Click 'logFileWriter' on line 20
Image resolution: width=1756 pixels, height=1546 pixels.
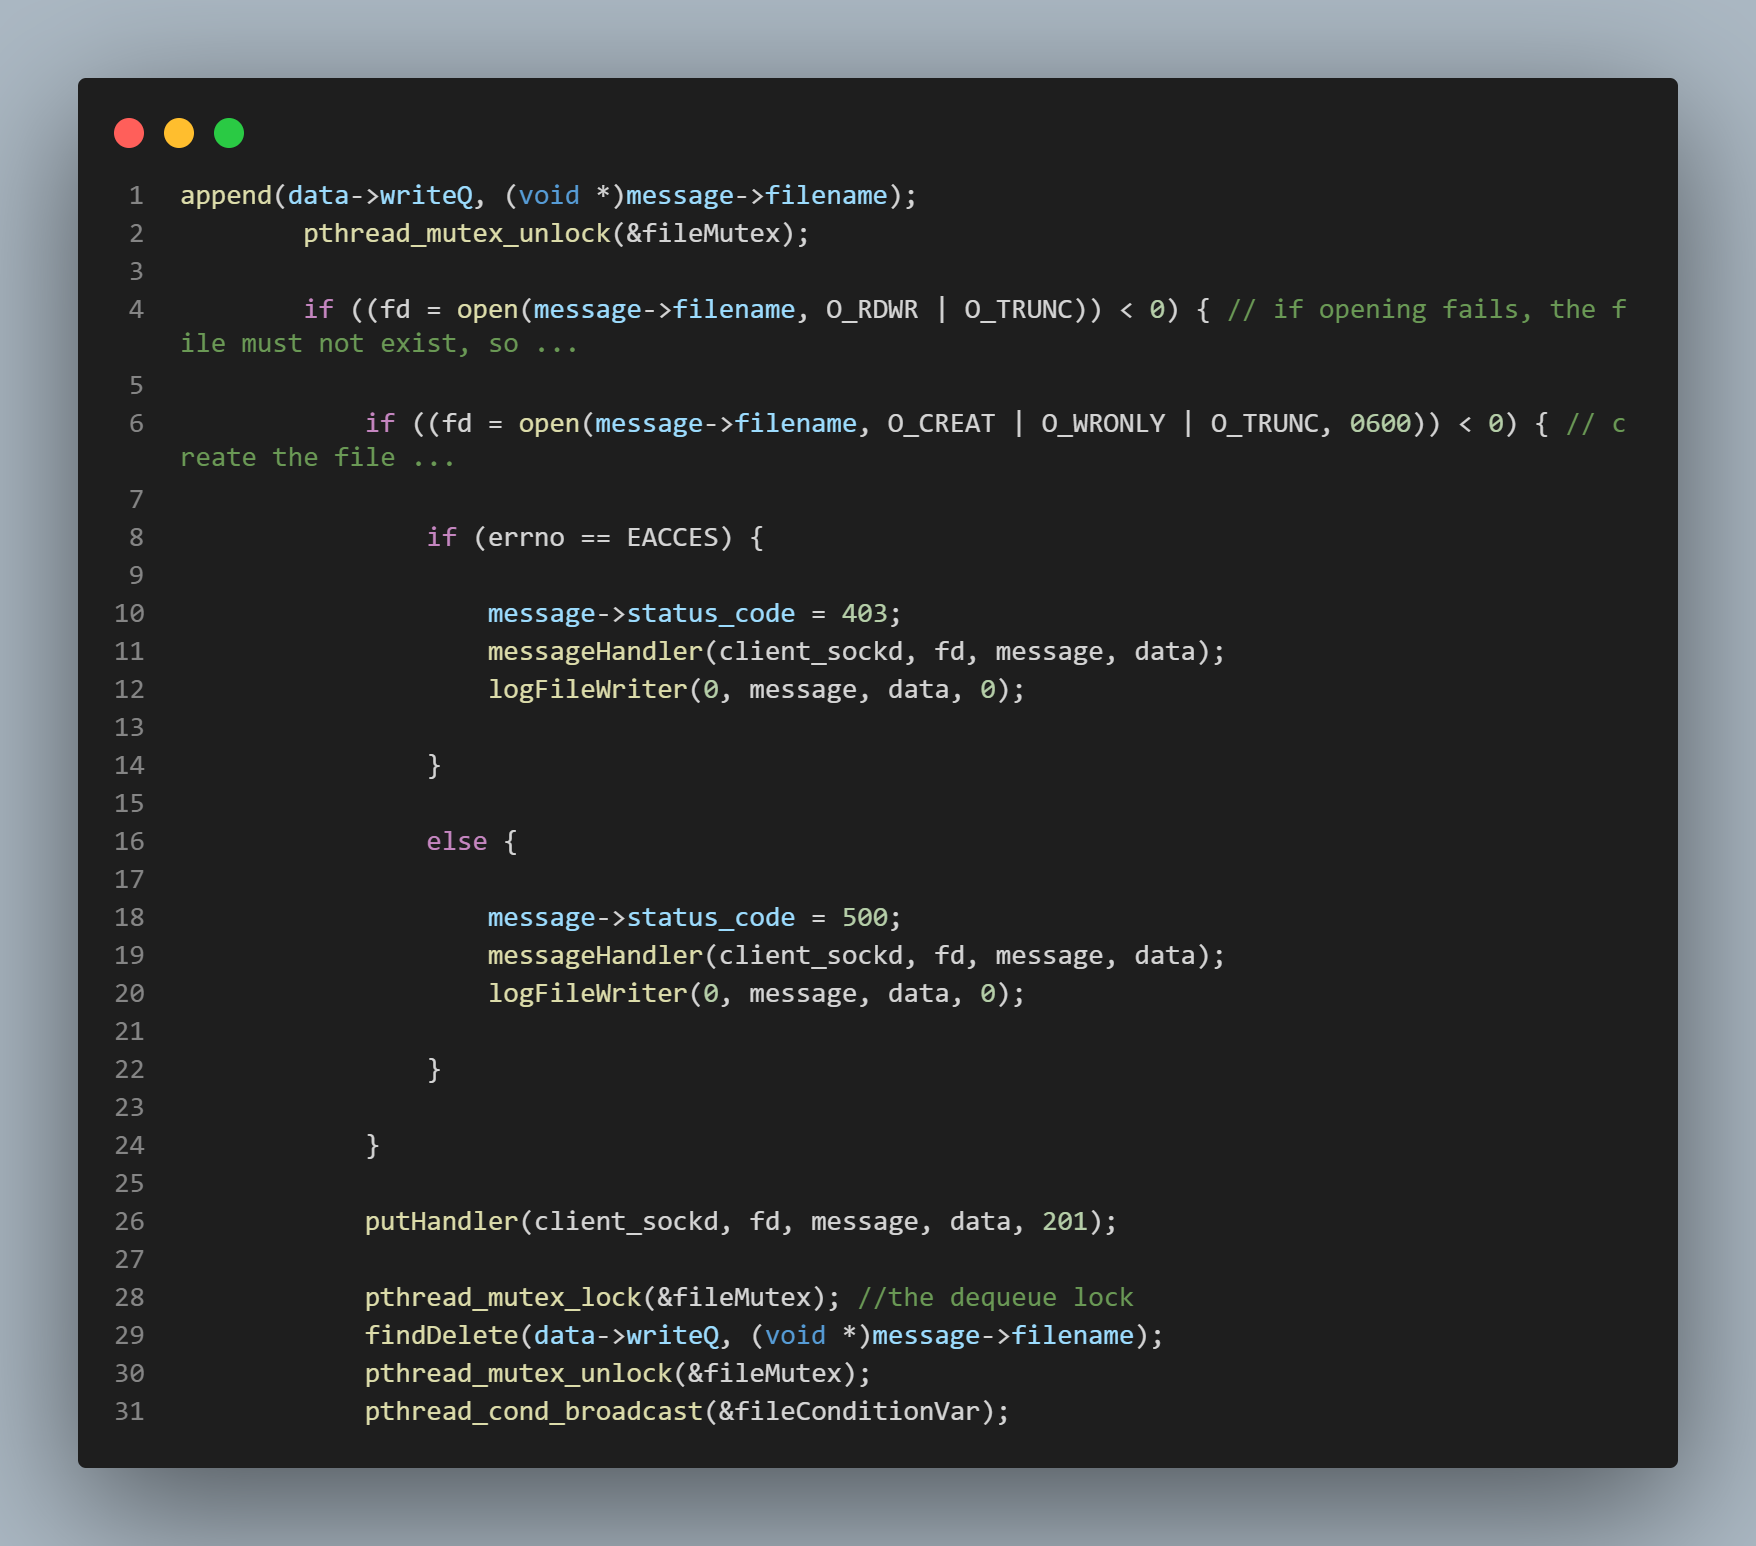[x=588, y=993]
